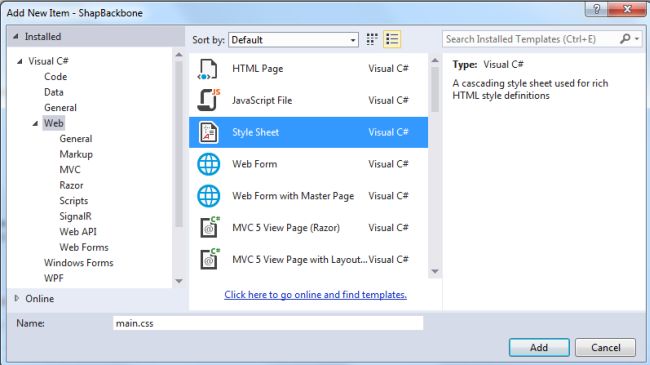Select the Scripts category

click(74, 201)
